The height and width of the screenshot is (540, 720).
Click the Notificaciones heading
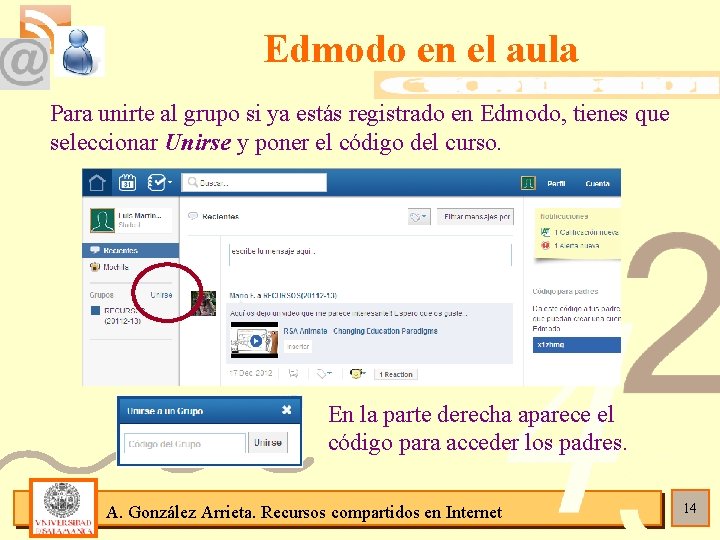pyautogui.click(x=564, y=216)
